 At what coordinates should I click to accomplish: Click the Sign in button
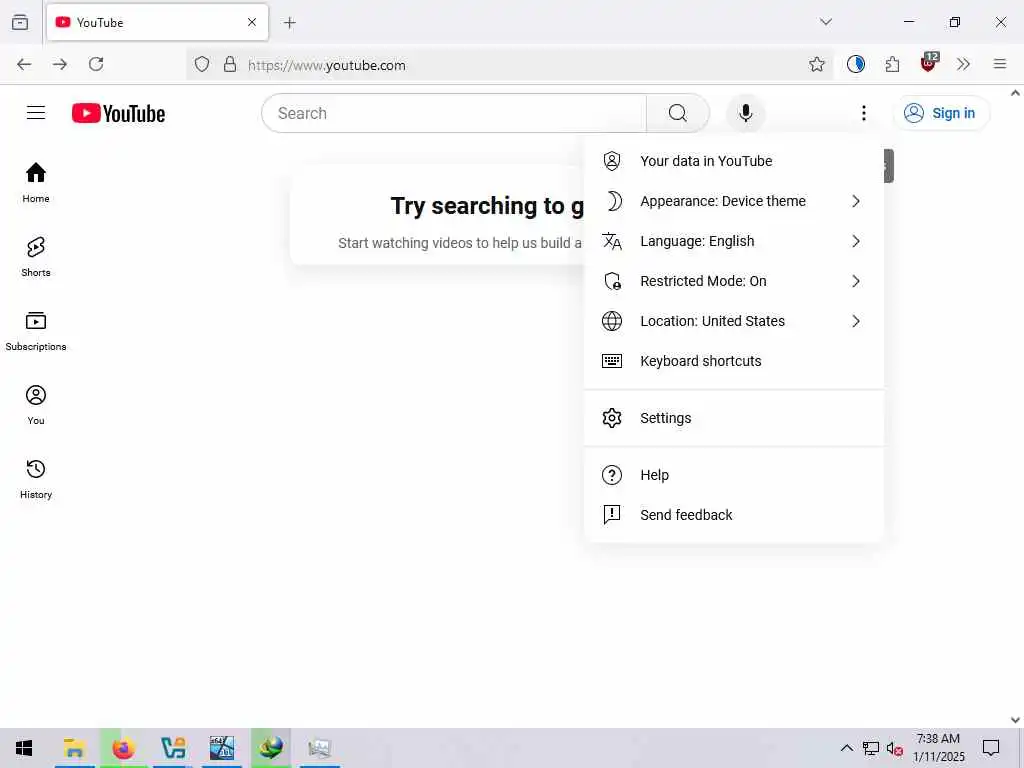(x=940, y=113)
